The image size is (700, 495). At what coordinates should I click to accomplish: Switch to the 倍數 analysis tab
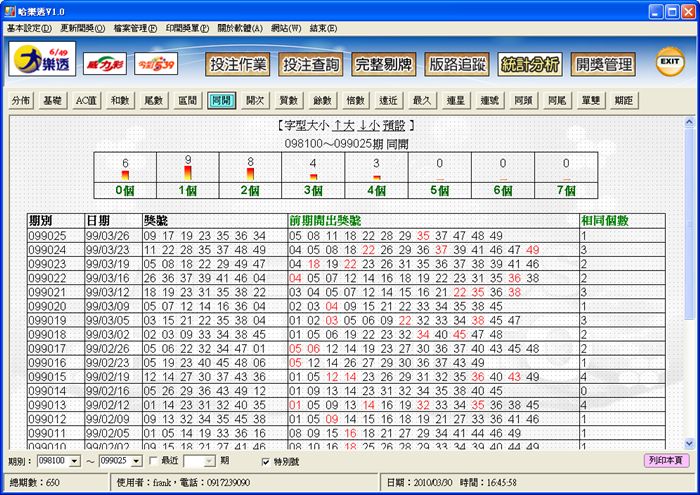pyautogui.click(x=356, y=100)
